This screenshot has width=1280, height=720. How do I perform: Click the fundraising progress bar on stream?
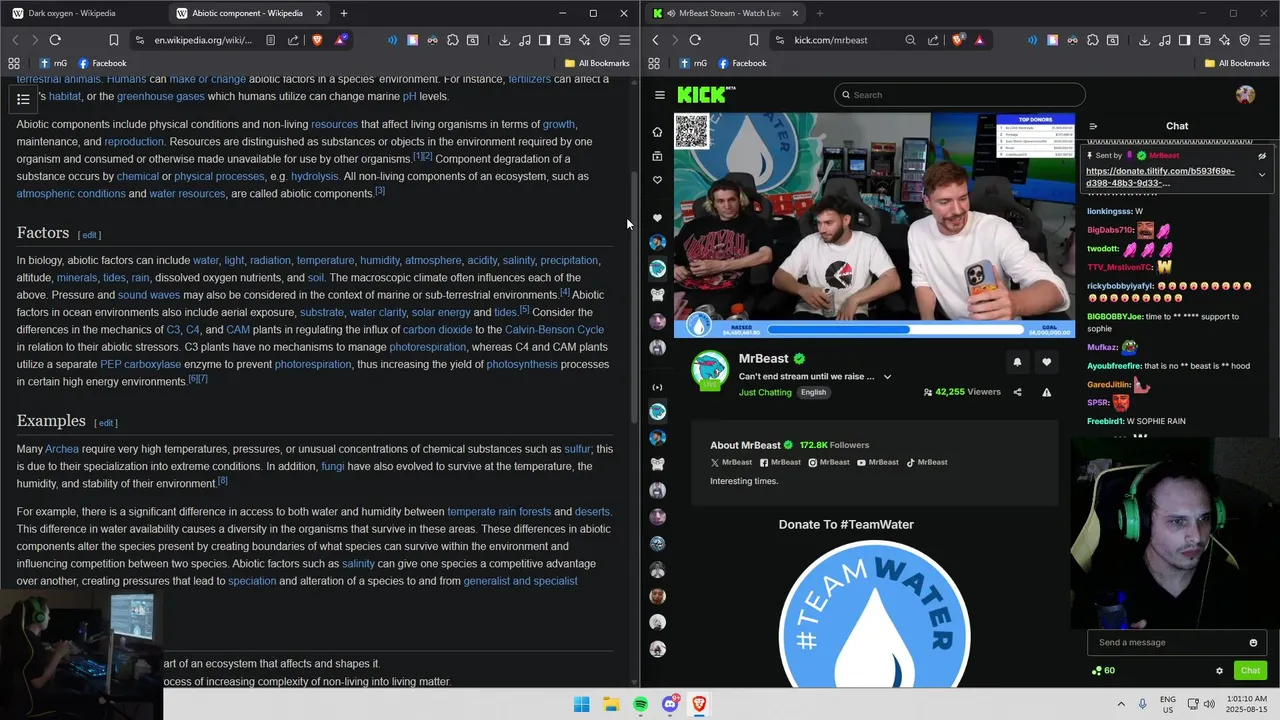896,328
